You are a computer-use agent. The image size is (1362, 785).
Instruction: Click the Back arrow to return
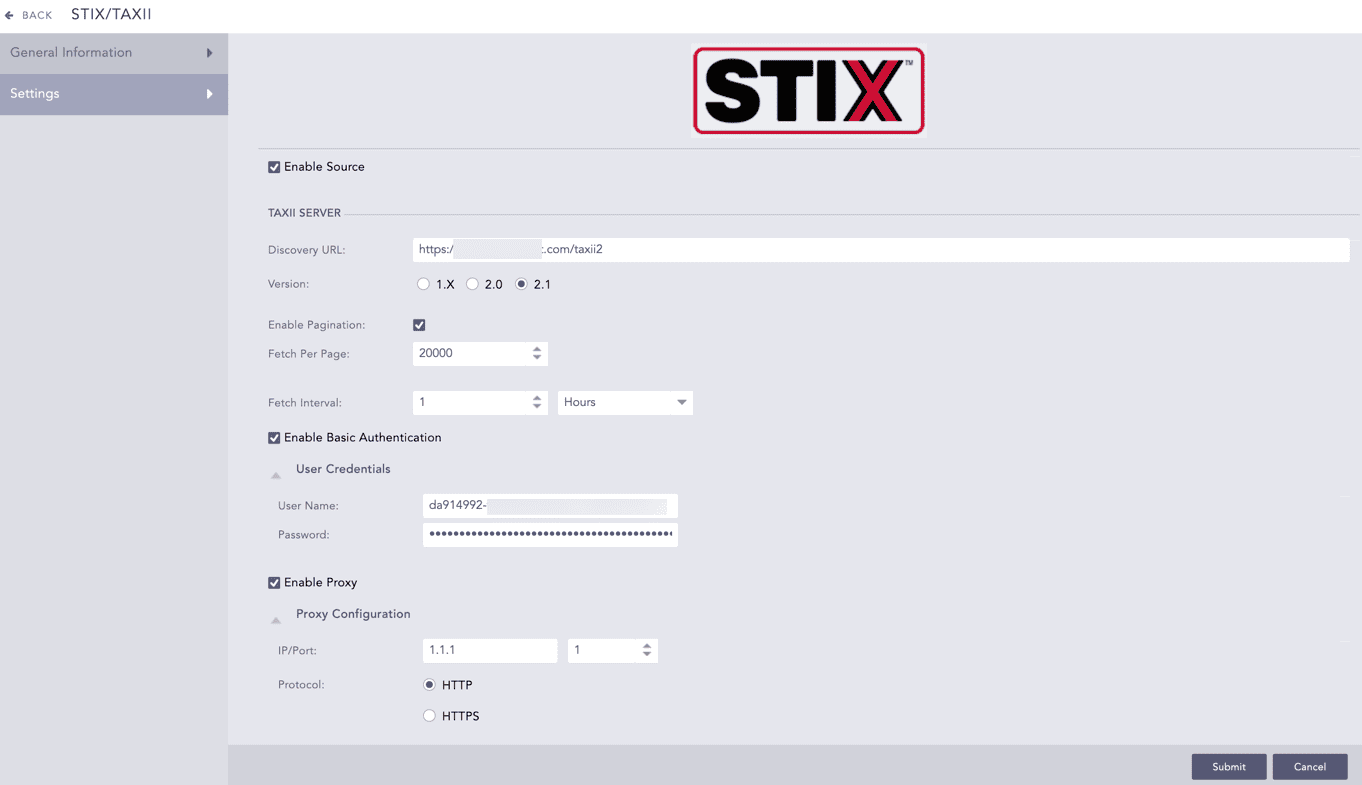[11, 14]
